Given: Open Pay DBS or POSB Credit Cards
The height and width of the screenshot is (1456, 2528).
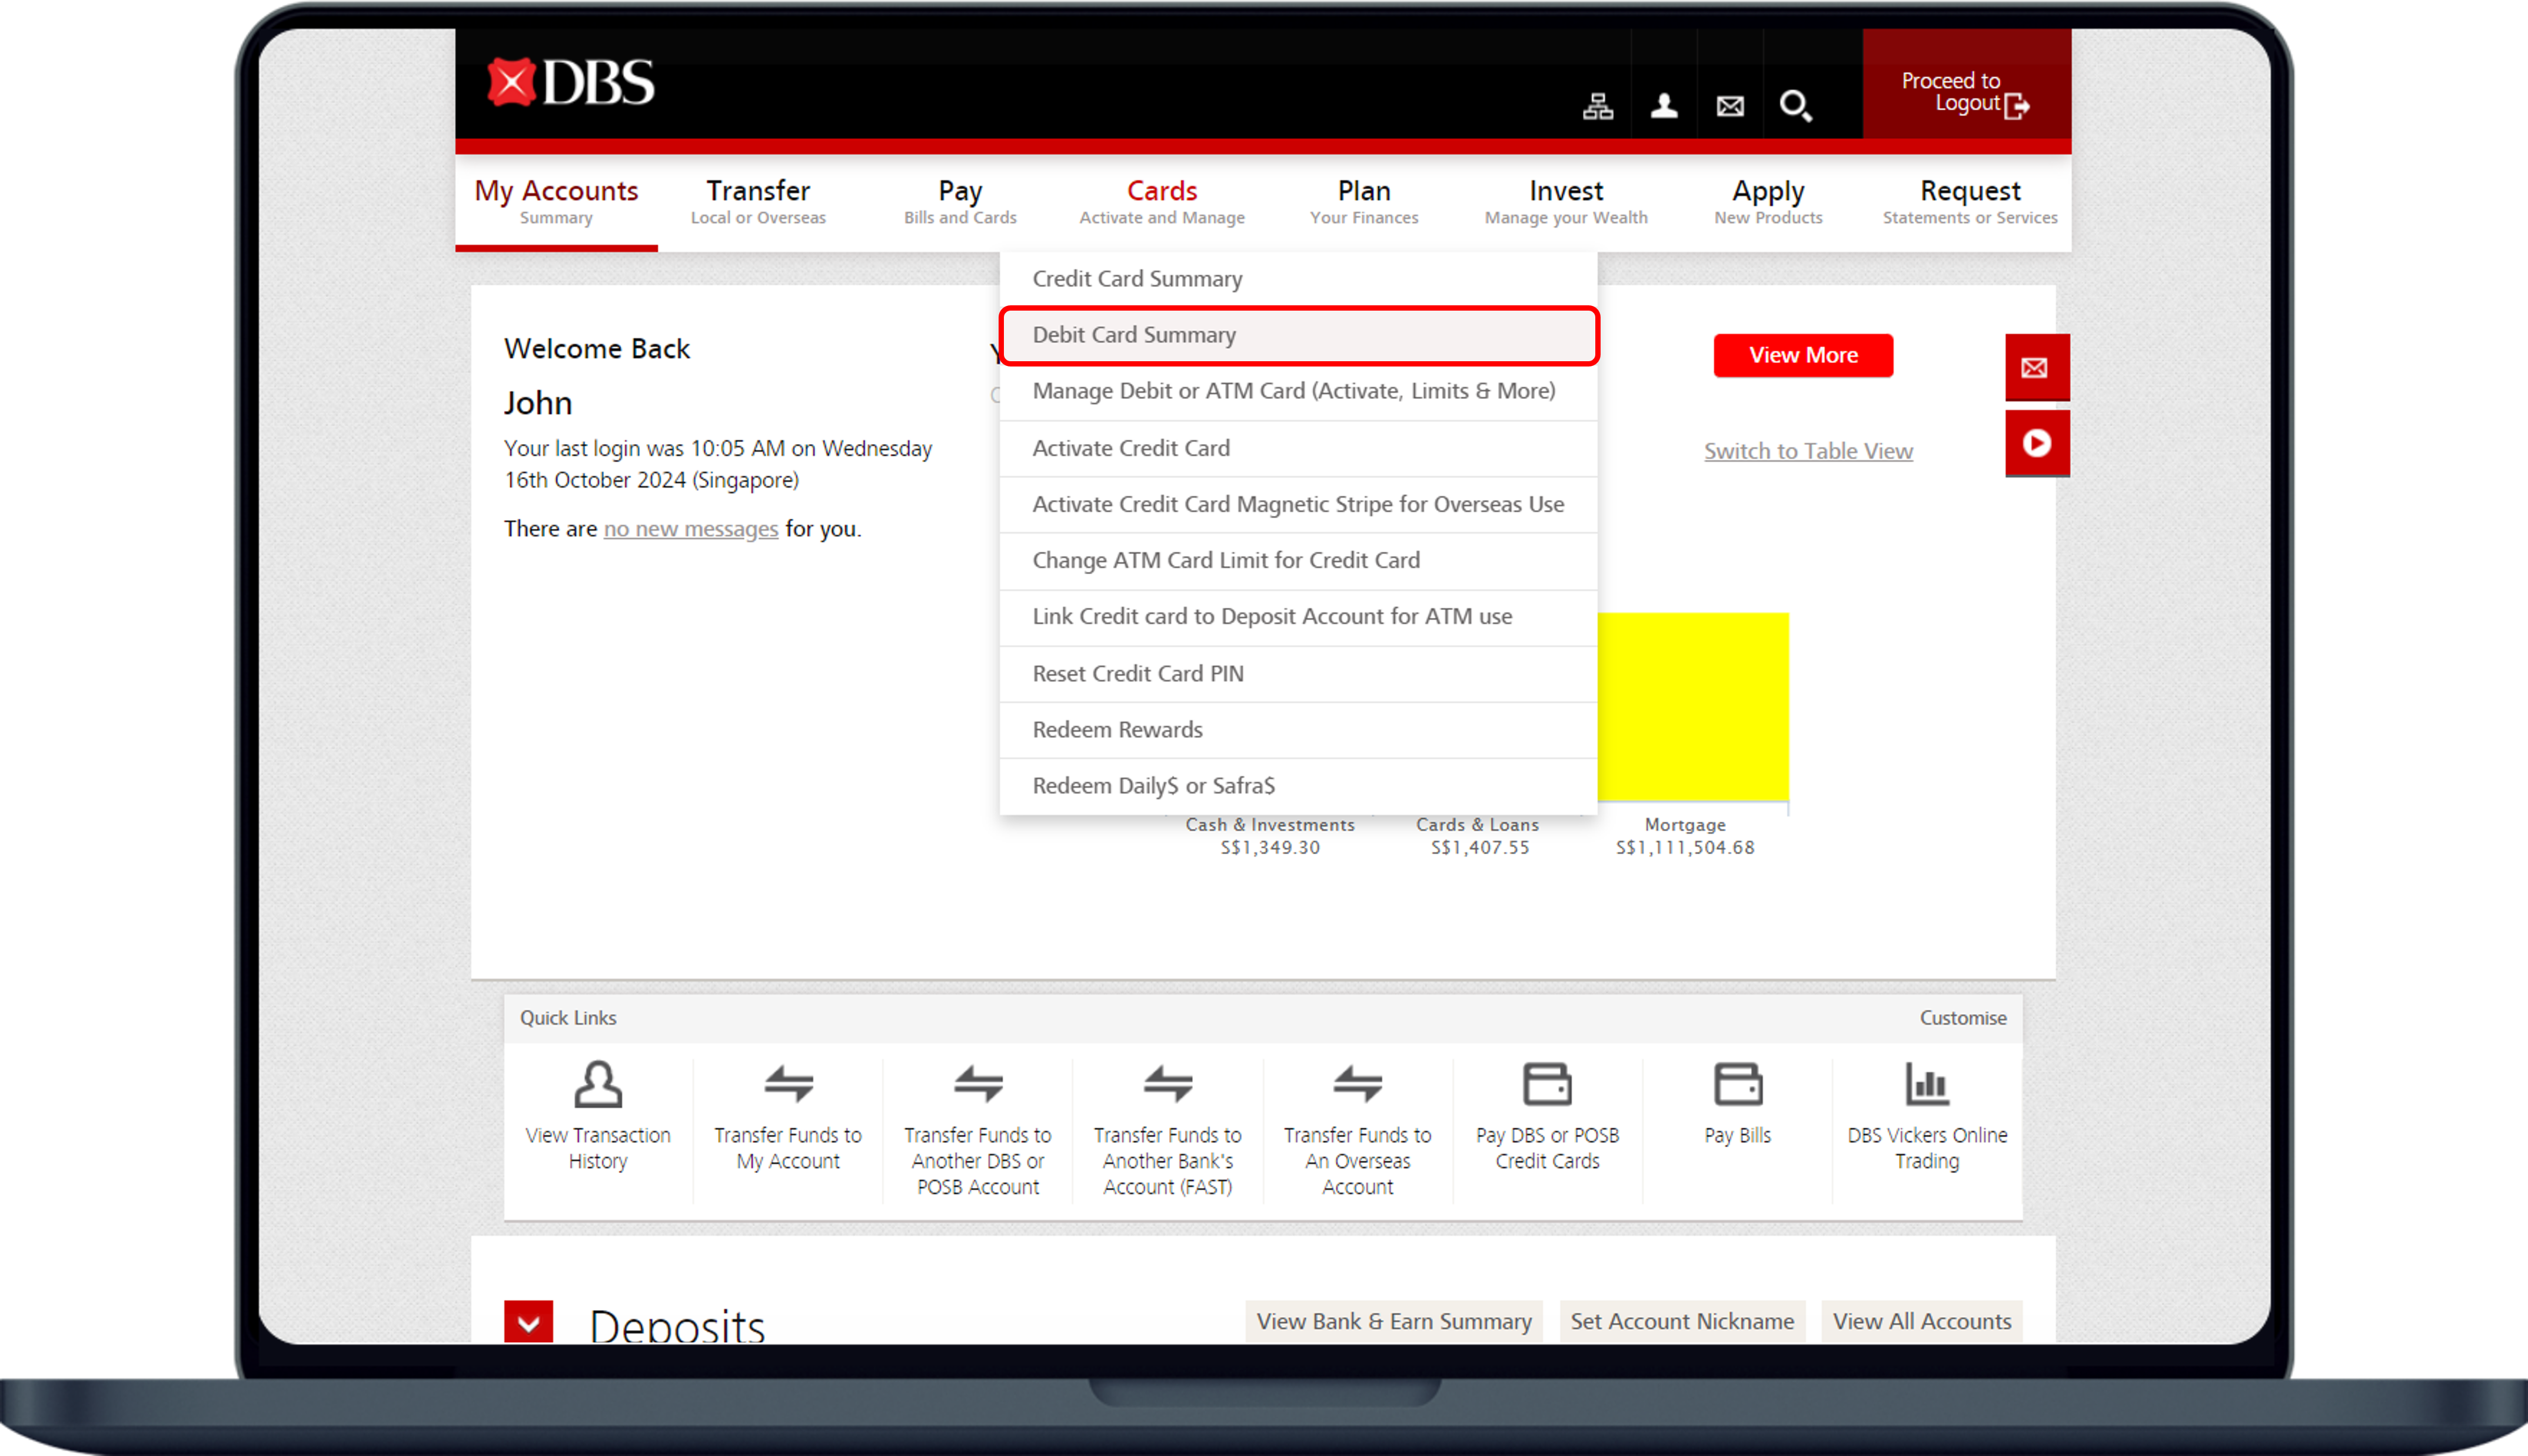Looking at the screenshot, I should tap(1548, 1117).
